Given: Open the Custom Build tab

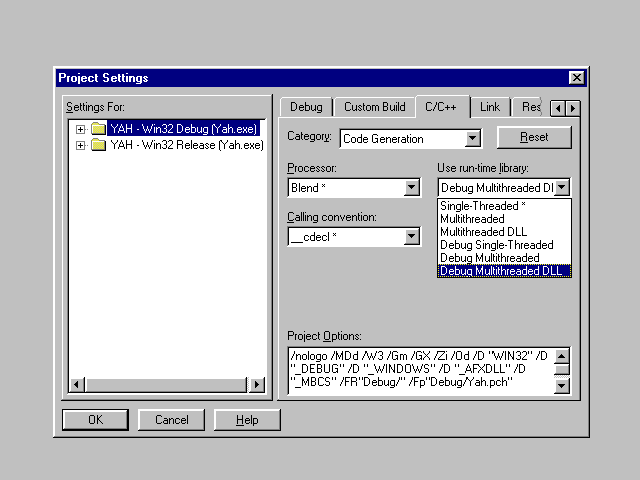Looking at the screenshot, I should coord(374,107).
